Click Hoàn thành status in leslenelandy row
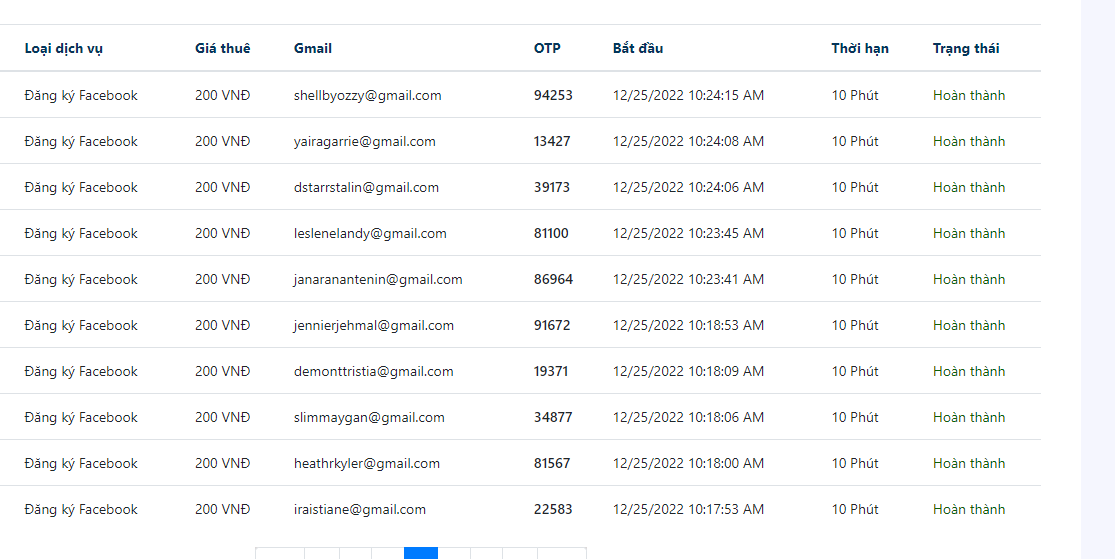This screenshot has width=1115, height=559. (969, 233)
